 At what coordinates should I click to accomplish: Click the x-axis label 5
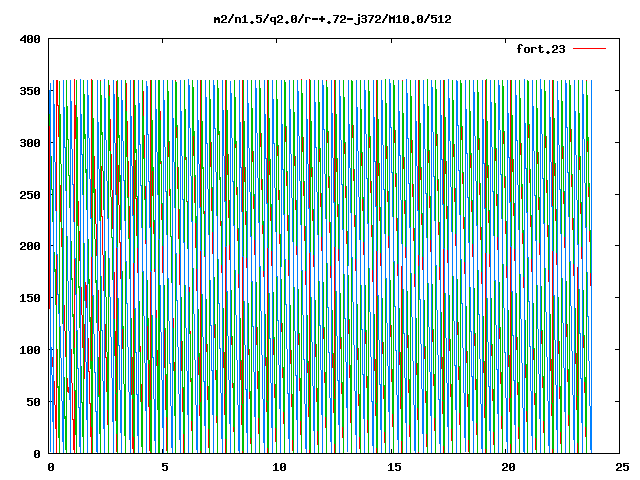coord(165,467)
